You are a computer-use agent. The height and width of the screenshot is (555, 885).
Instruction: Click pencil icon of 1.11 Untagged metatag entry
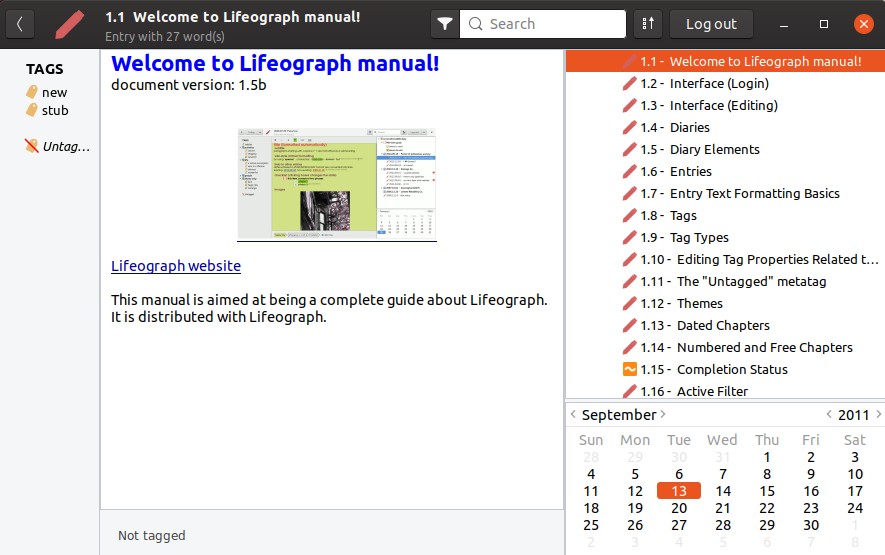629,282
